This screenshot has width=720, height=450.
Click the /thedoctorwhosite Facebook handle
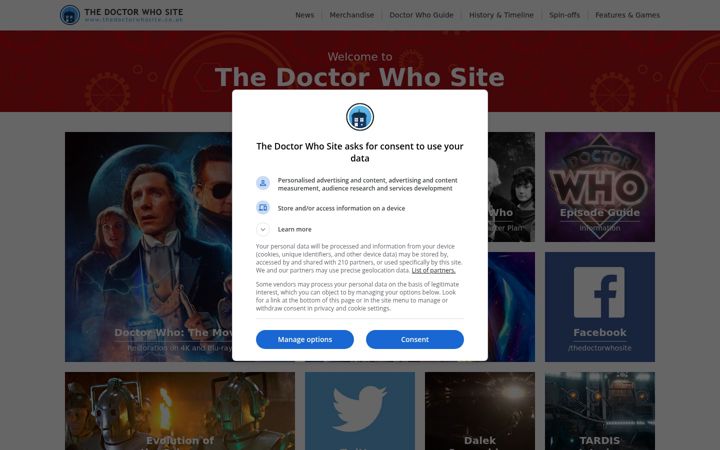(600, 348)
